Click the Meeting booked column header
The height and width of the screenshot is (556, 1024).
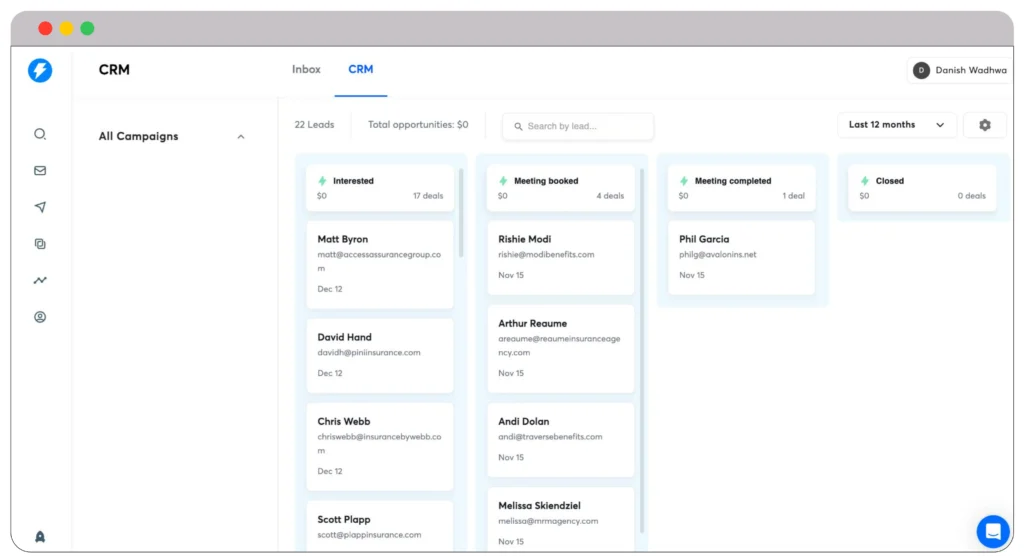560,188
